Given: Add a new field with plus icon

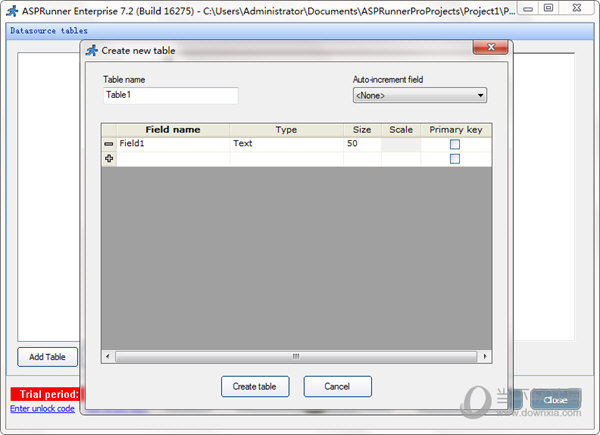Looking at the screenshot, I should [x=109, y=158].
